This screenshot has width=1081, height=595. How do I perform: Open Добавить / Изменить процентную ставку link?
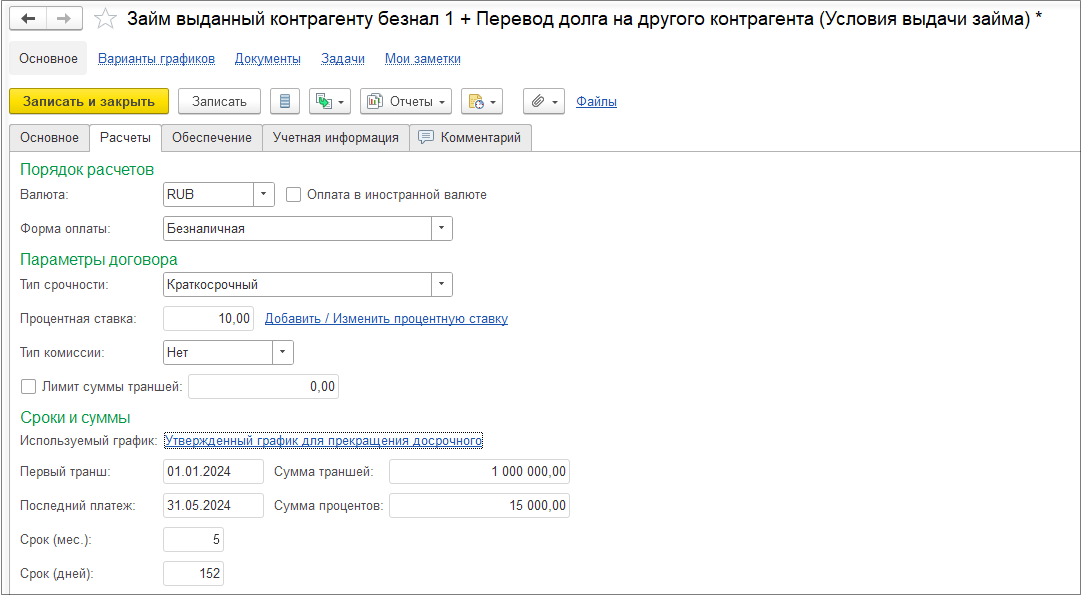(387, 319)
